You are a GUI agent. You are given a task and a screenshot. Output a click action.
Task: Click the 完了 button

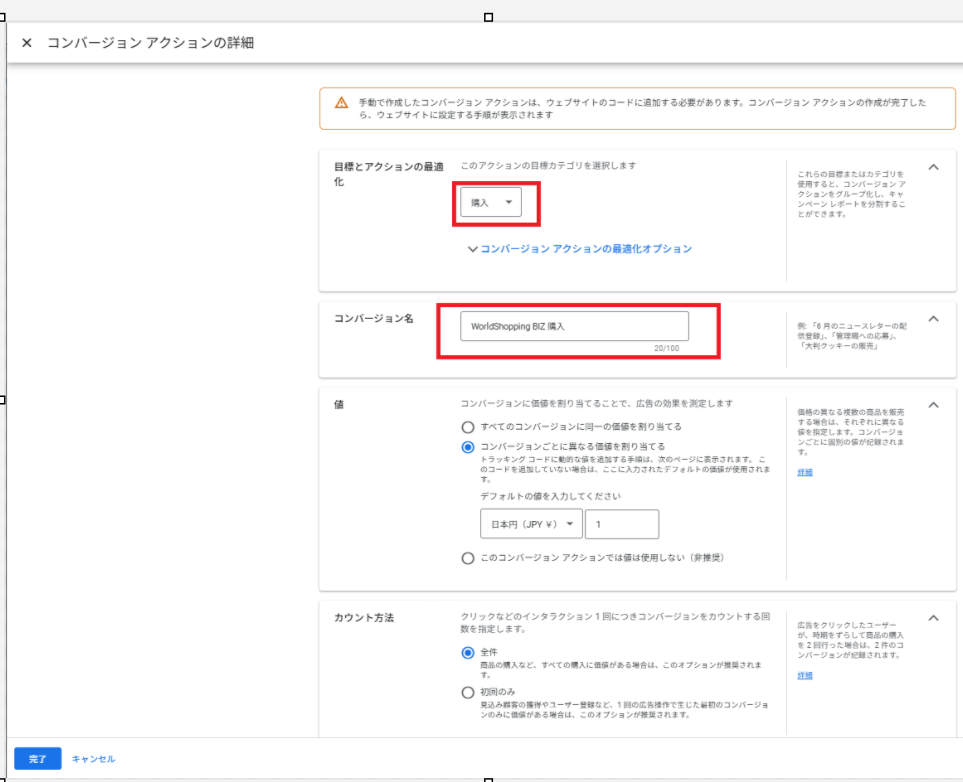(37, 759)
